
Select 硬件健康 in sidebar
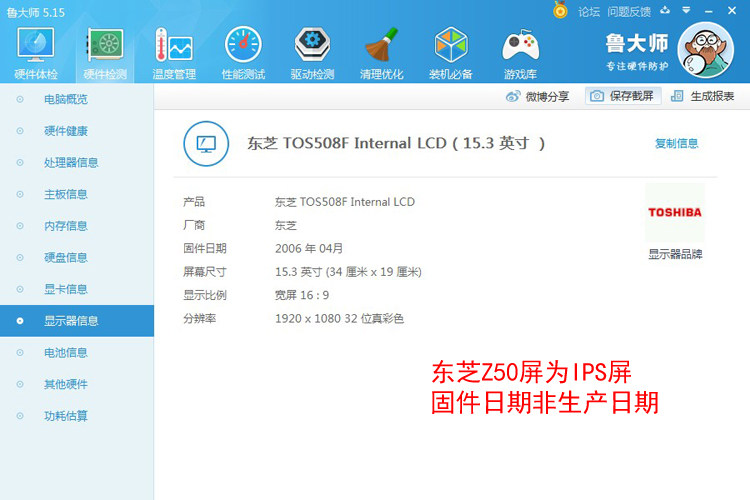coord(77,131)
